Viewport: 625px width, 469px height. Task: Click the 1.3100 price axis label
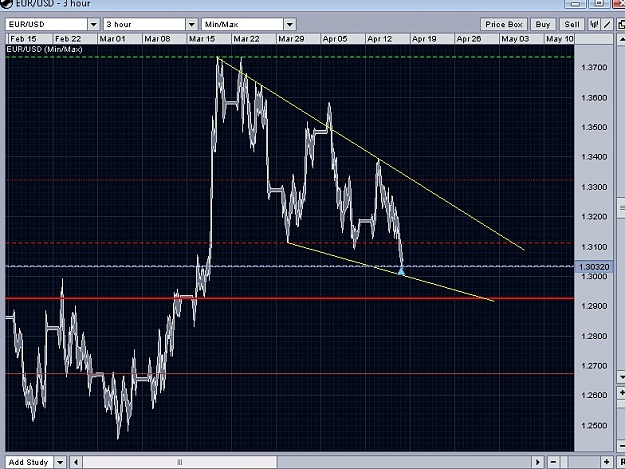[x=594, y=247]
